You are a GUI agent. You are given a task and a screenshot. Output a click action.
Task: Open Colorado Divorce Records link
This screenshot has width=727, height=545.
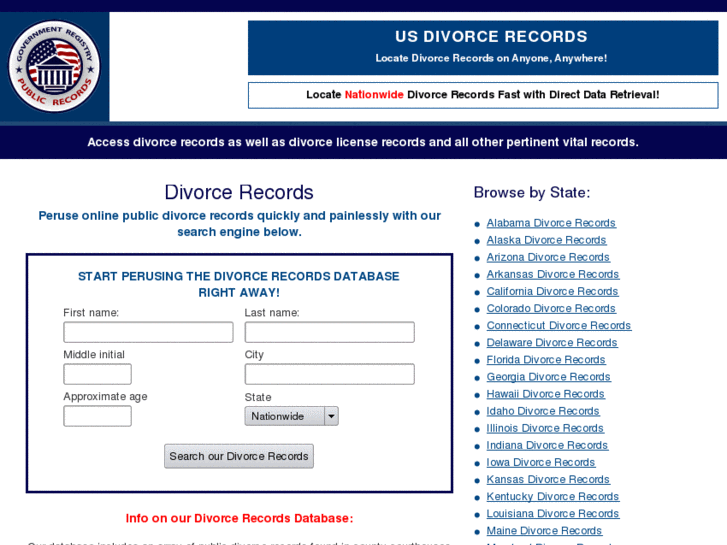tap(551, 308)
